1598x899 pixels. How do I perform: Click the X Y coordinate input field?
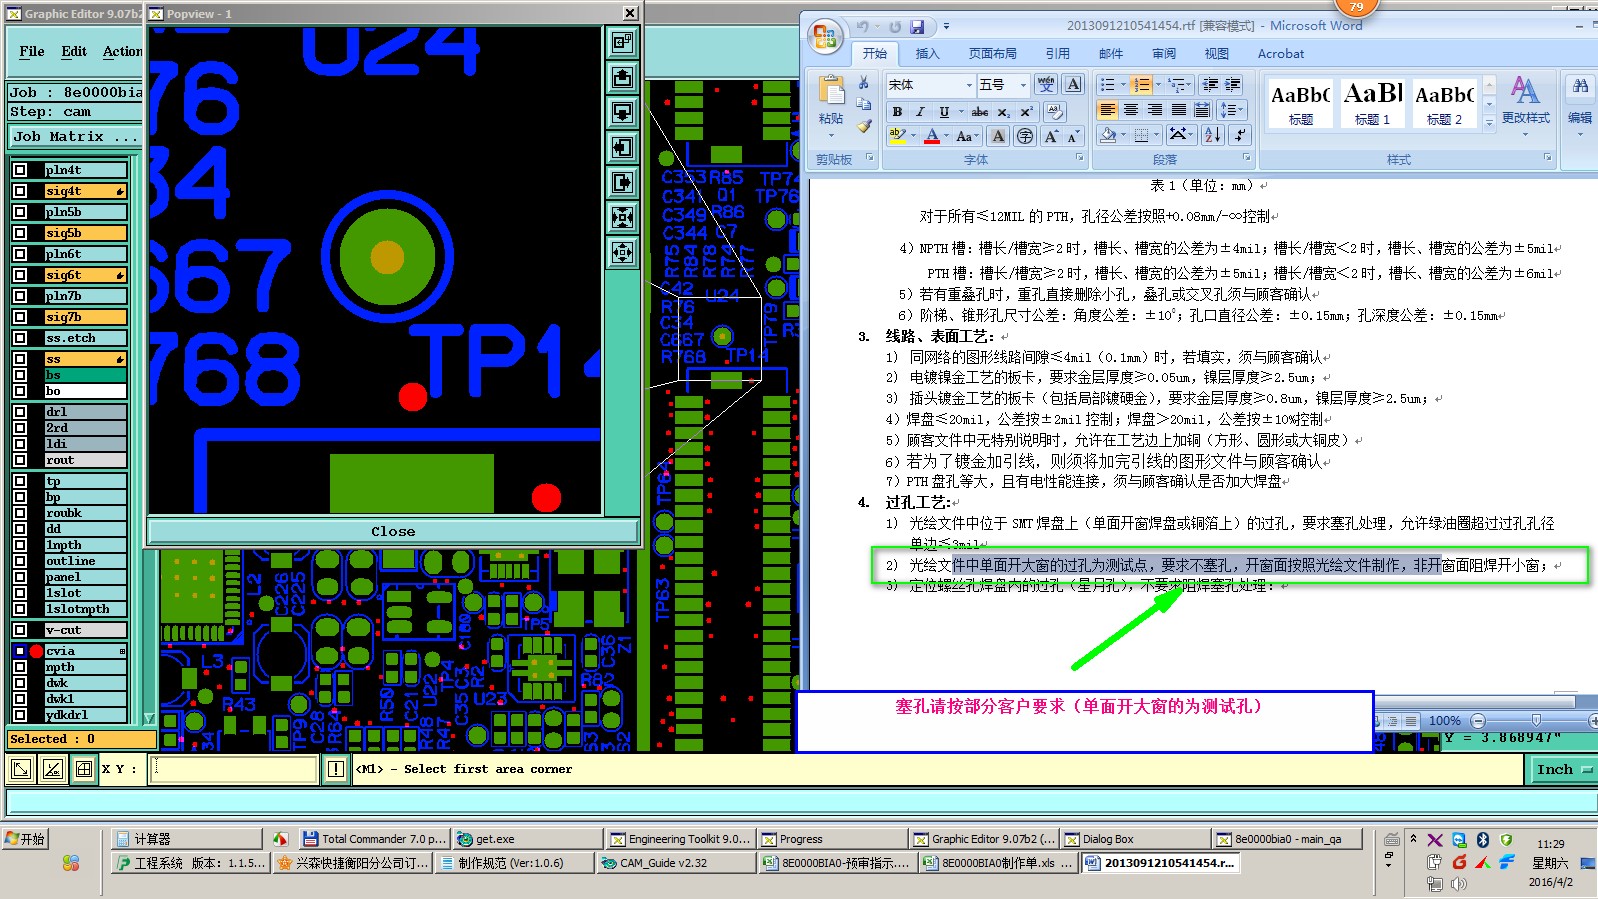click(x=234, y=769)
